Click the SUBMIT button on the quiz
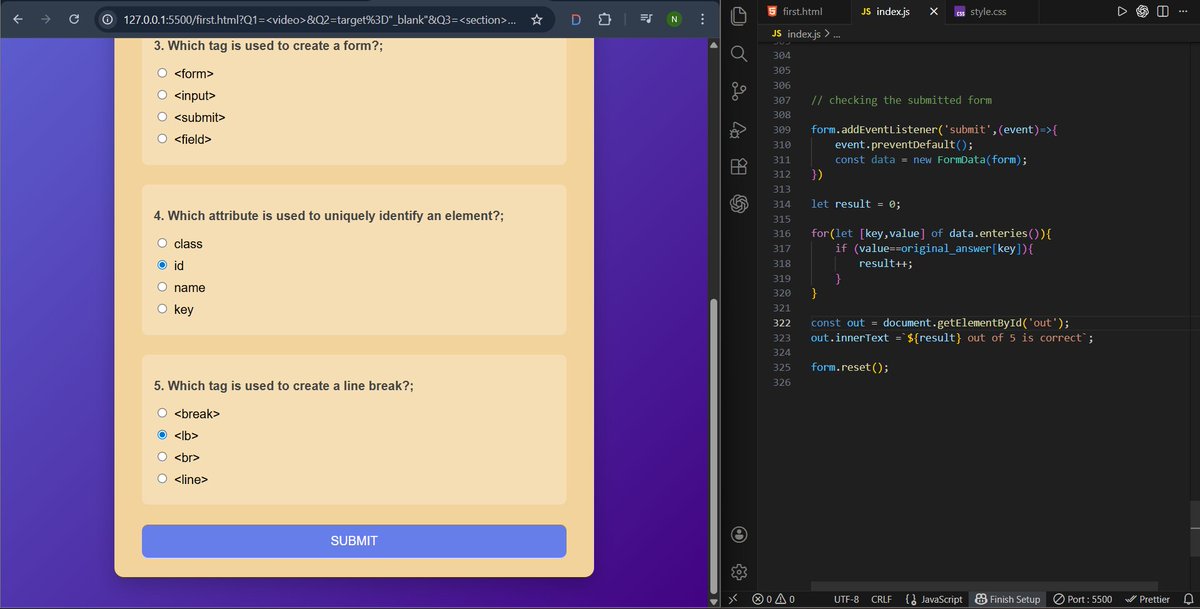This screenshot has width=1200, height=609. [353, 540]
